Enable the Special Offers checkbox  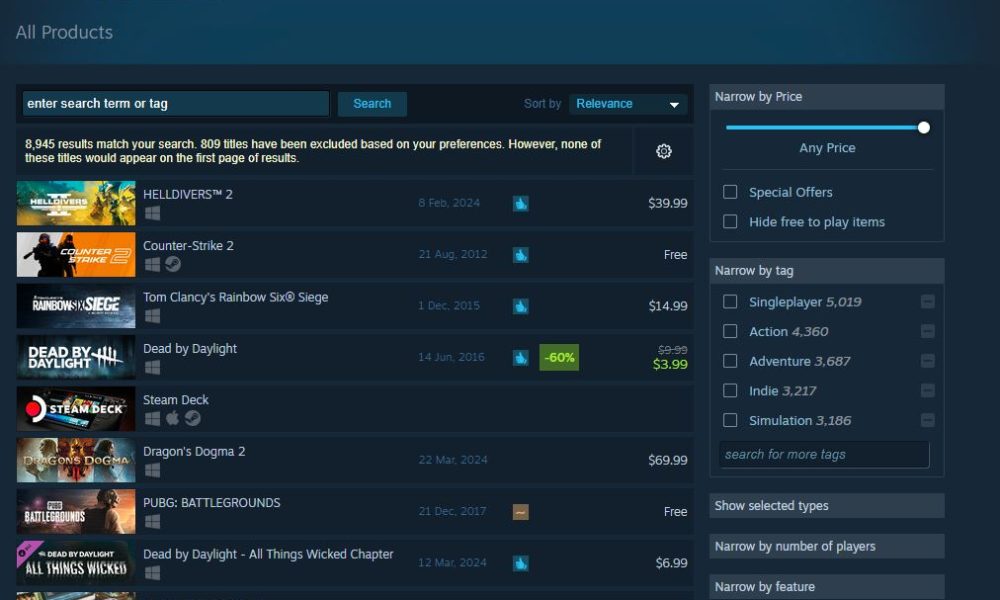point(730,192)
